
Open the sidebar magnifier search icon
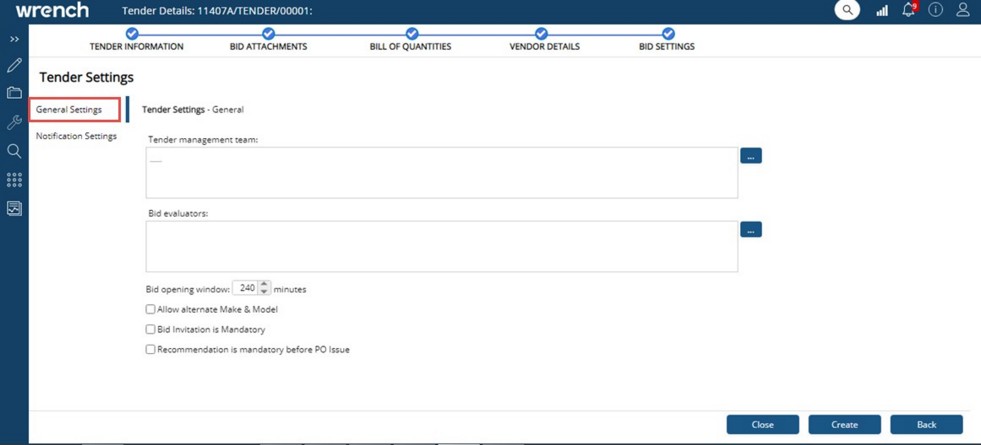(14, 151)
